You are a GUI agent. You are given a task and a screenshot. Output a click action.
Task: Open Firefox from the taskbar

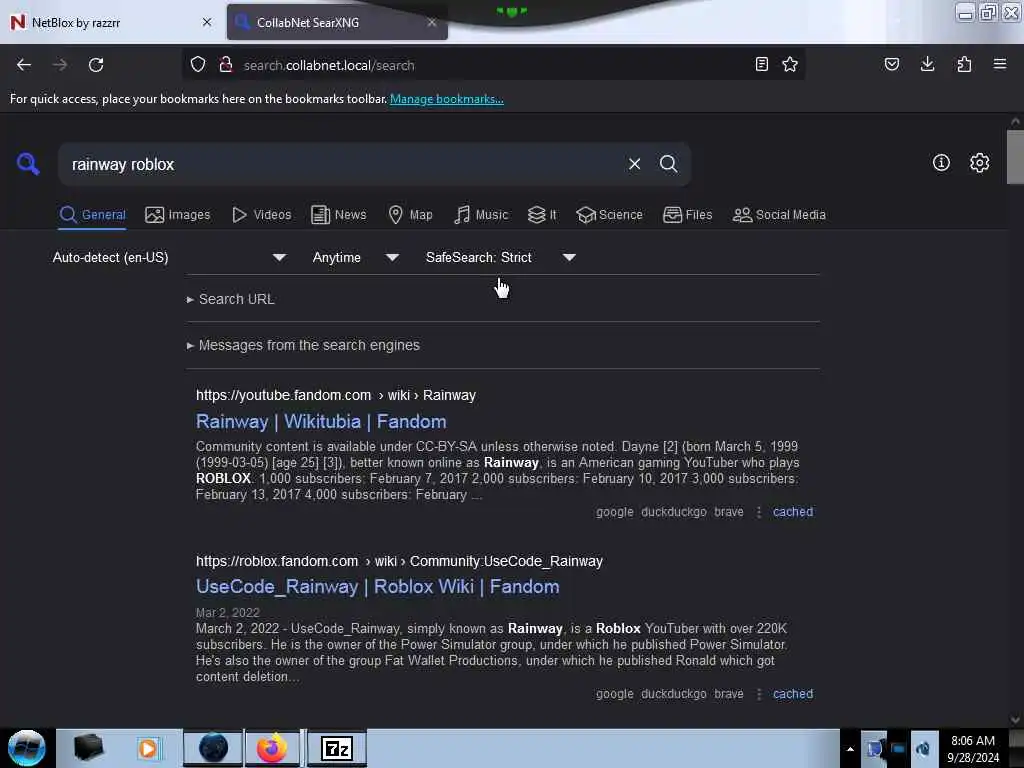click(x=272, y=748)
